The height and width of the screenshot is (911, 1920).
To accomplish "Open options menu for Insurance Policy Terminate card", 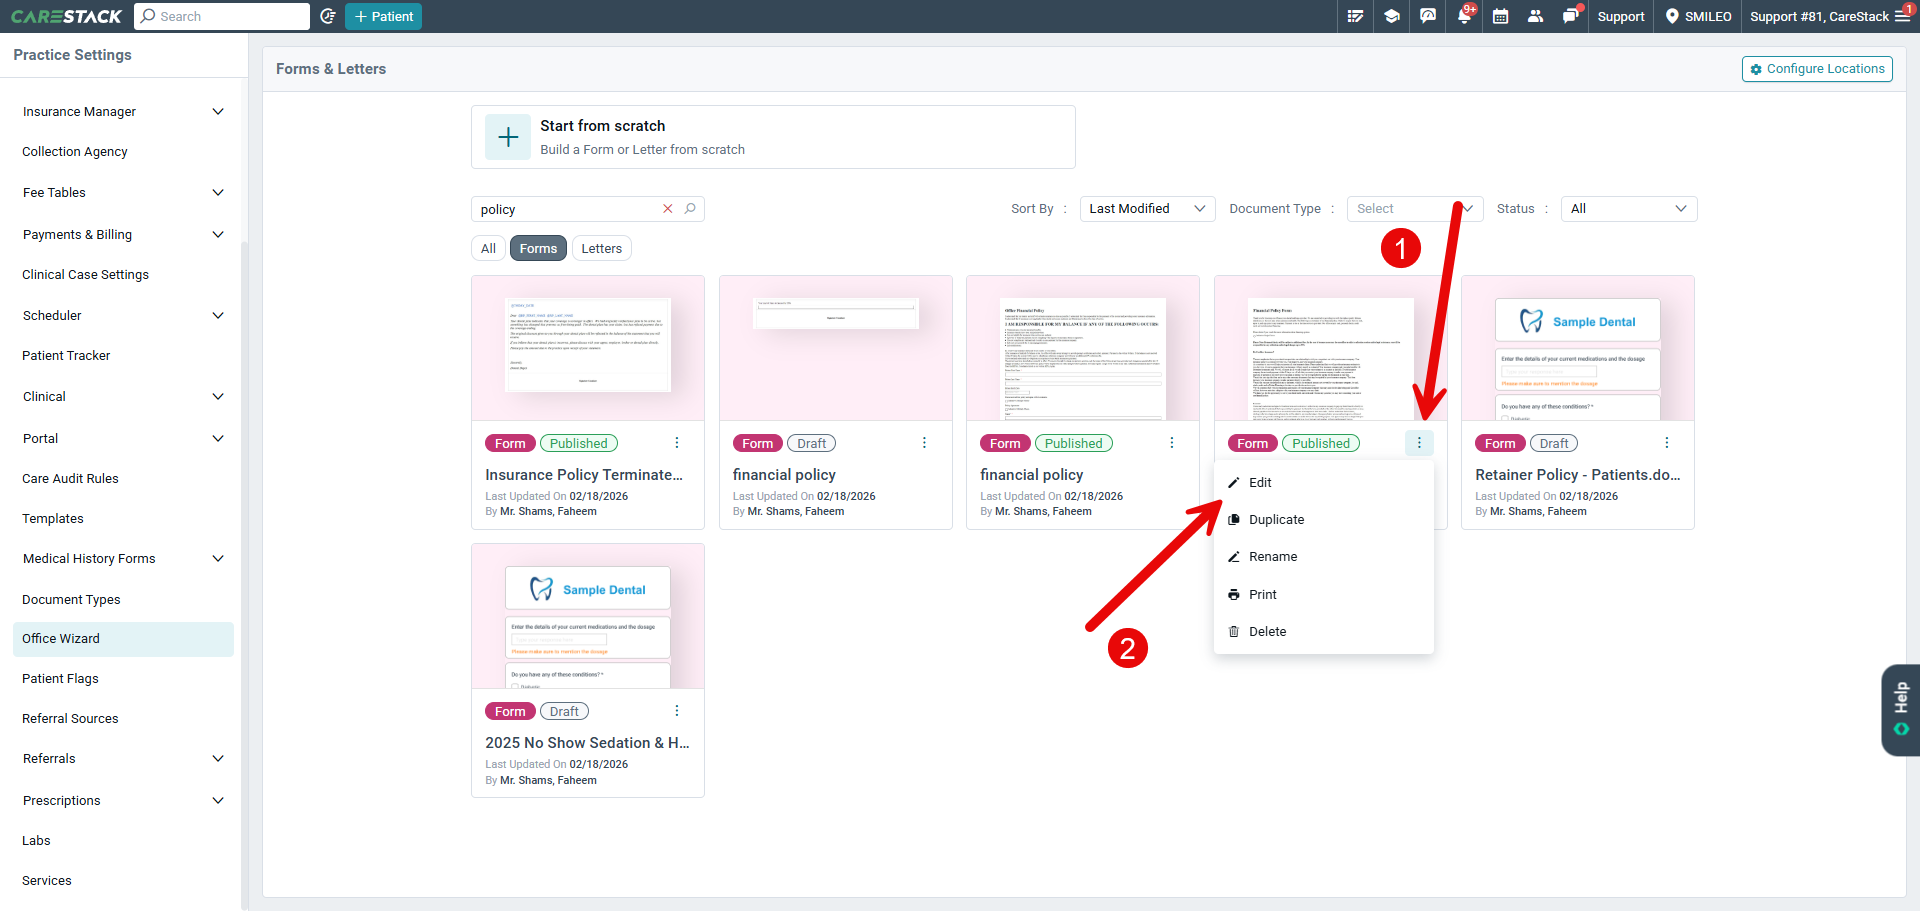I will coord(677,443).
